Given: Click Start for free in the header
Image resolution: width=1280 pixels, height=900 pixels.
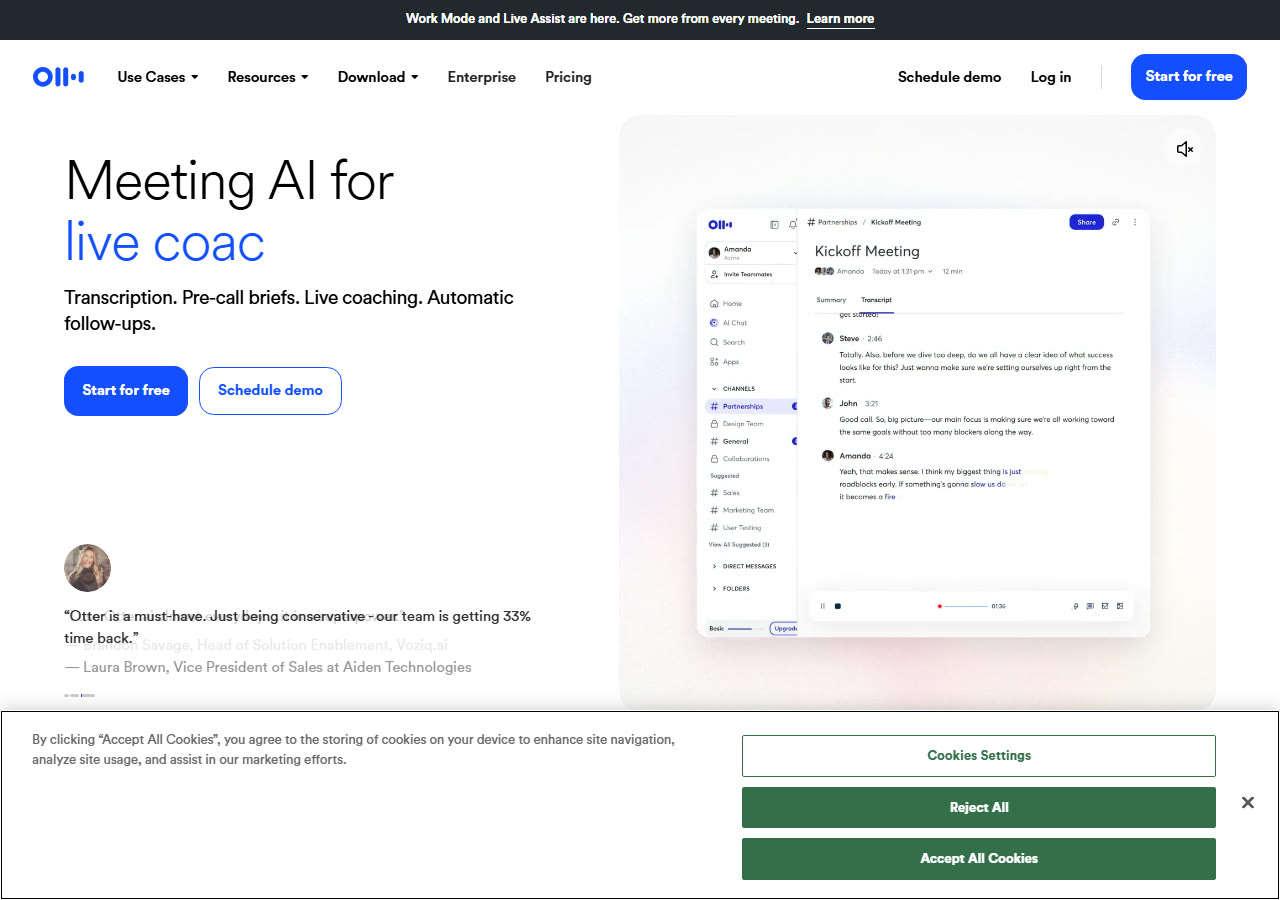Looking at the screenshot, I should coord(1189,77).
